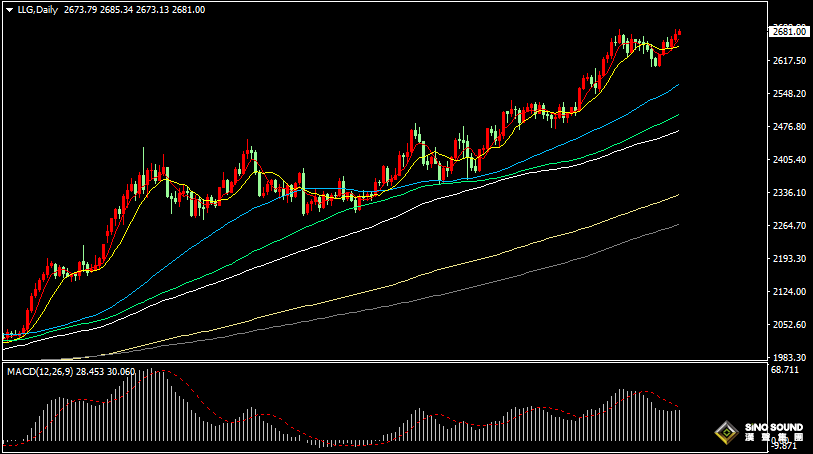Screen dimensions: 813x454
Task: Click the SINO SOUND logo icon
Action: pyautogui.click(x=724, y=433)
